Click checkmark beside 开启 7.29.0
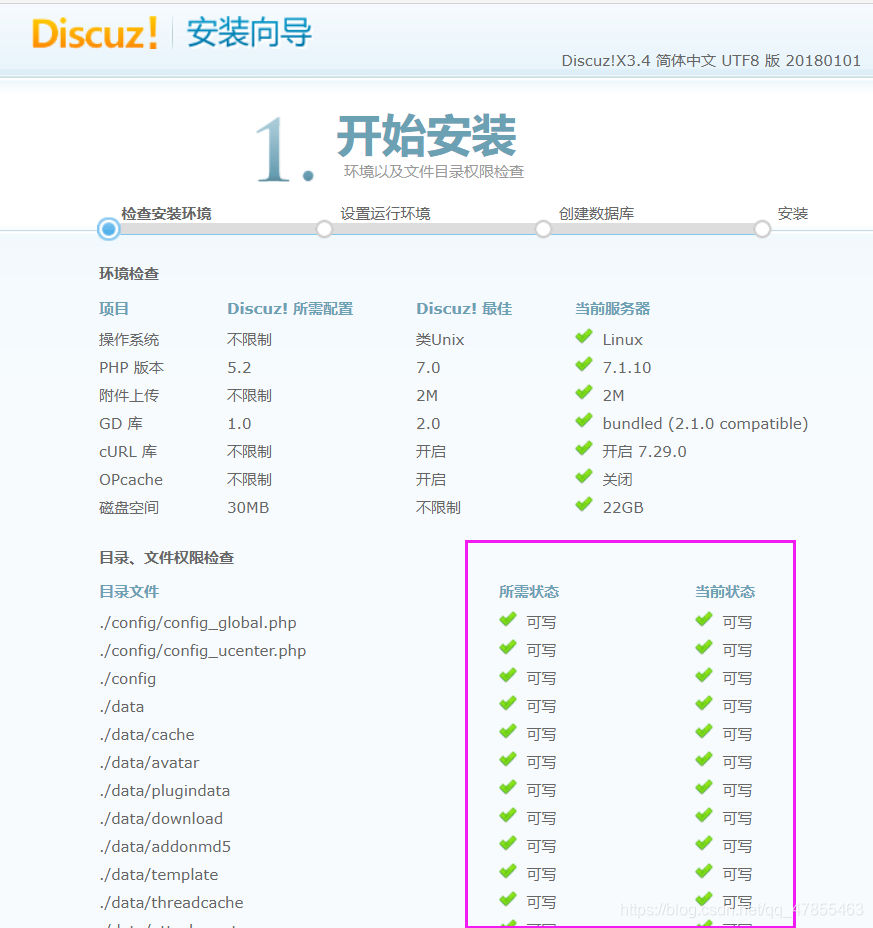The height and width of the screenshot is (928, 873). 584,449
